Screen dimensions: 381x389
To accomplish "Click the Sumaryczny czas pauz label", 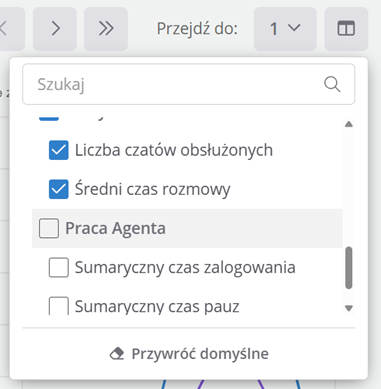I will [x=157, y=307].
